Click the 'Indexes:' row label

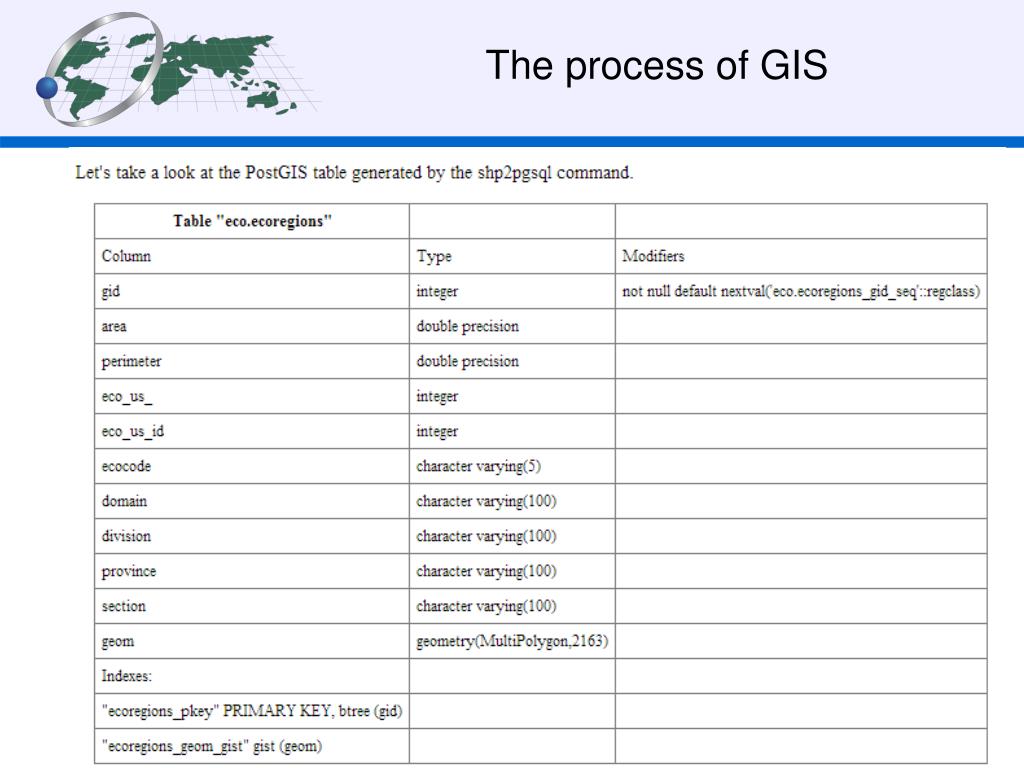[252, 676]
